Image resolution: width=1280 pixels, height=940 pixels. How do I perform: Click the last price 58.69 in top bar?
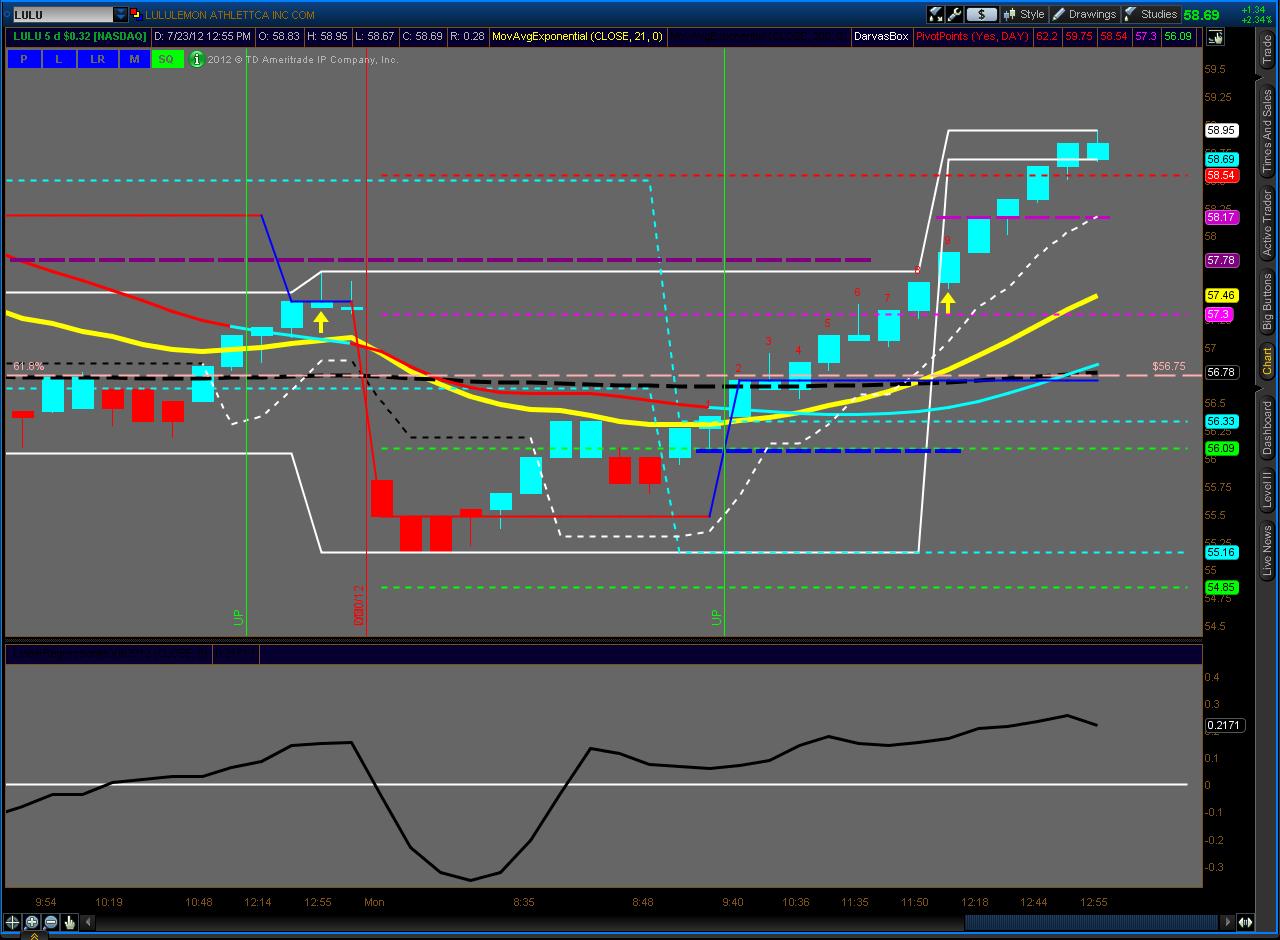pos(1202,15)
